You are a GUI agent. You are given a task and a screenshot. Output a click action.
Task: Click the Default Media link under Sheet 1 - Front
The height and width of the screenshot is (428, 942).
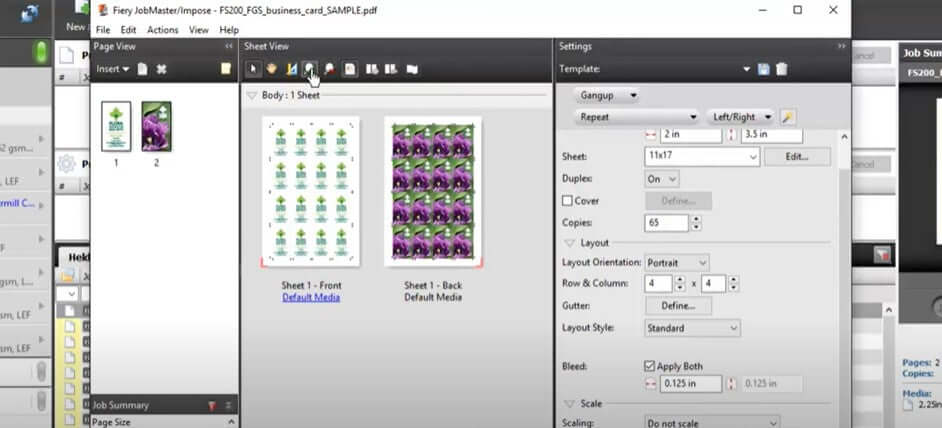pyautogui.click(x=310, y=297)
